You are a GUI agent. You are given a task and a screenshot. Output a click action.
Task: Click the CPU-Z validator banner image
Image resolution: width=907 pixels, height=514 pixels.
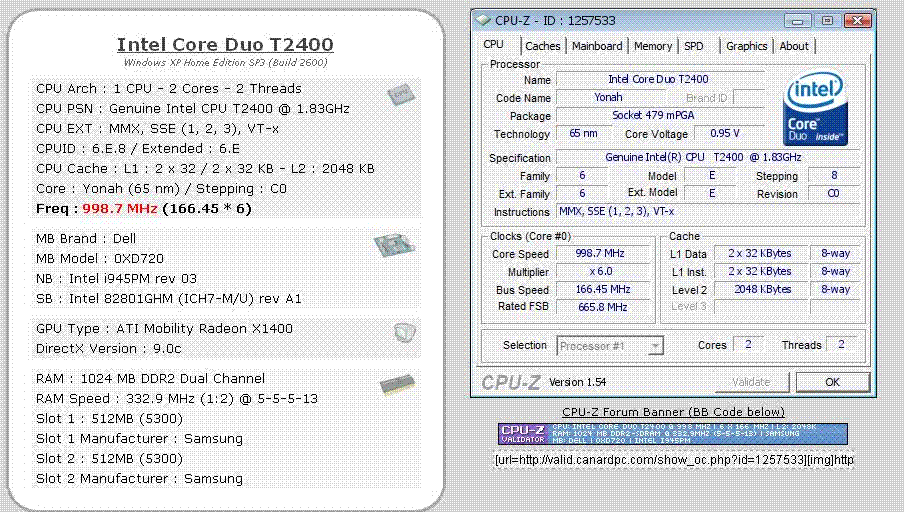coord(672,434)
